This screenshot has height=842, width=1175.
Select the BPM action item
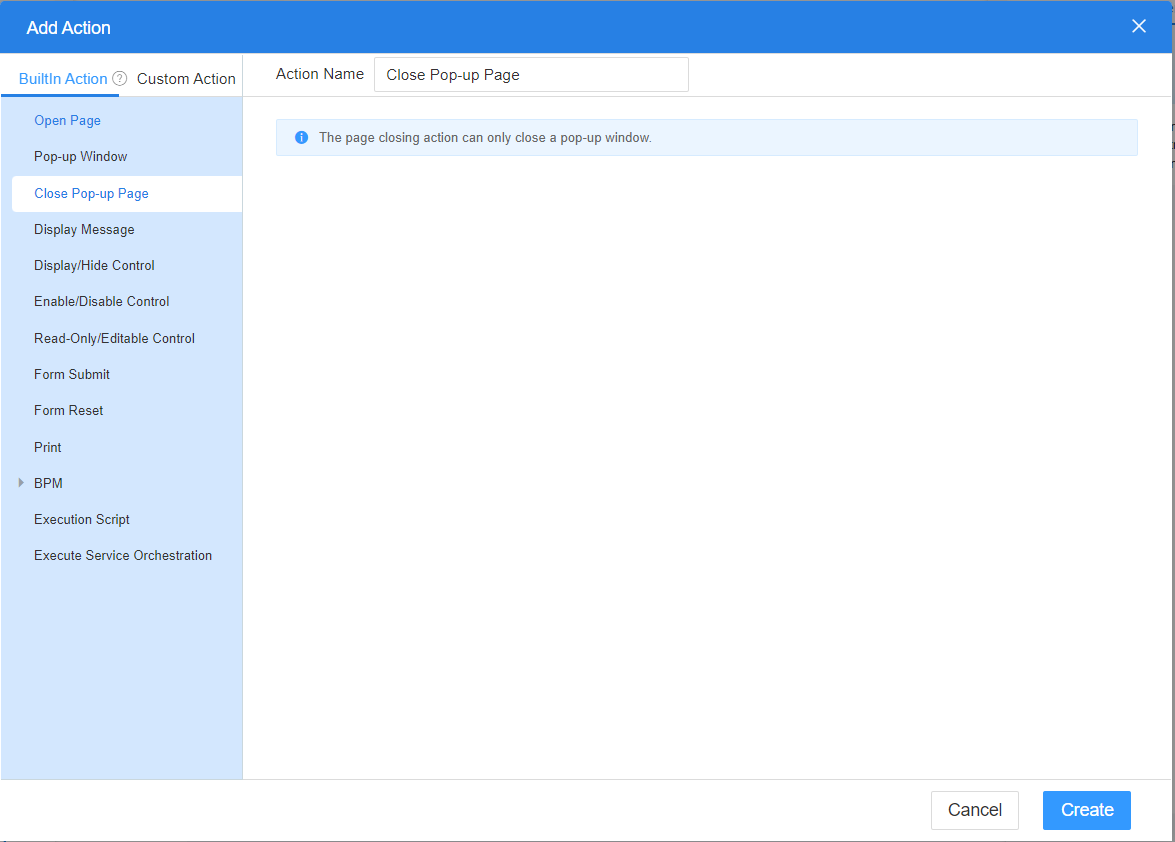48,483
